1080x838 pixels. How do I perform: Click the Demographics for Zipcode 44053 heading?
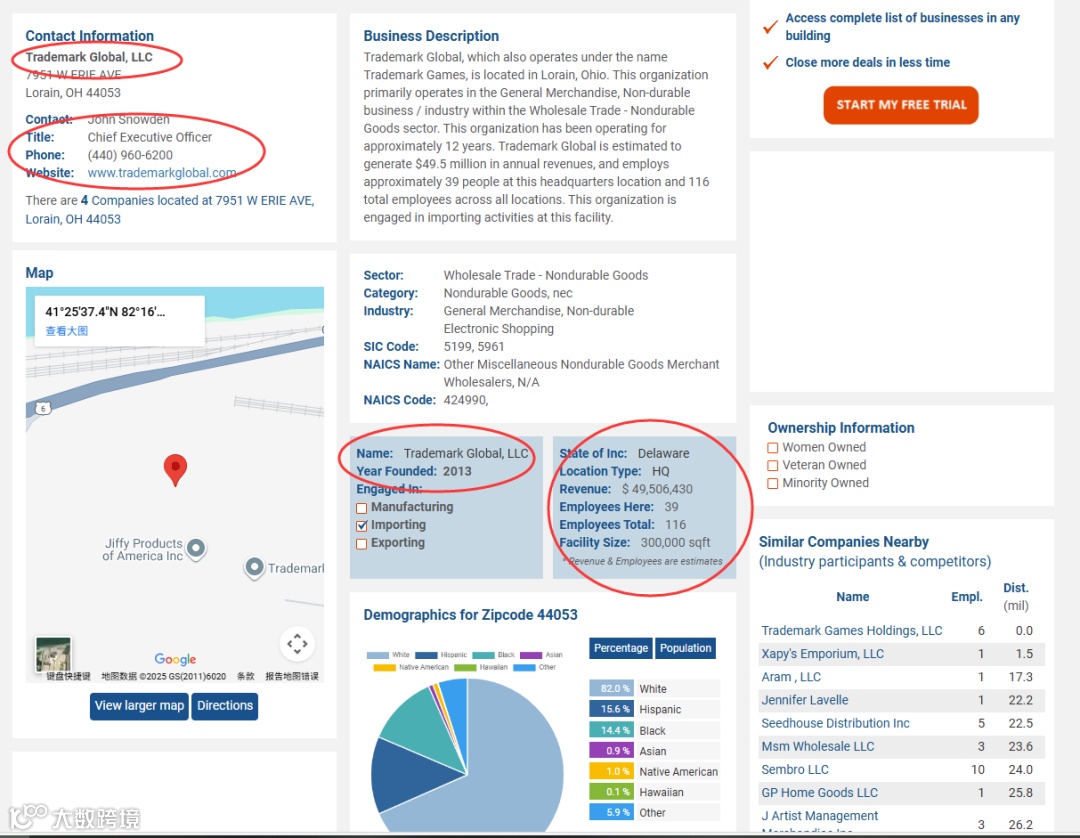(x=470, y=615)
